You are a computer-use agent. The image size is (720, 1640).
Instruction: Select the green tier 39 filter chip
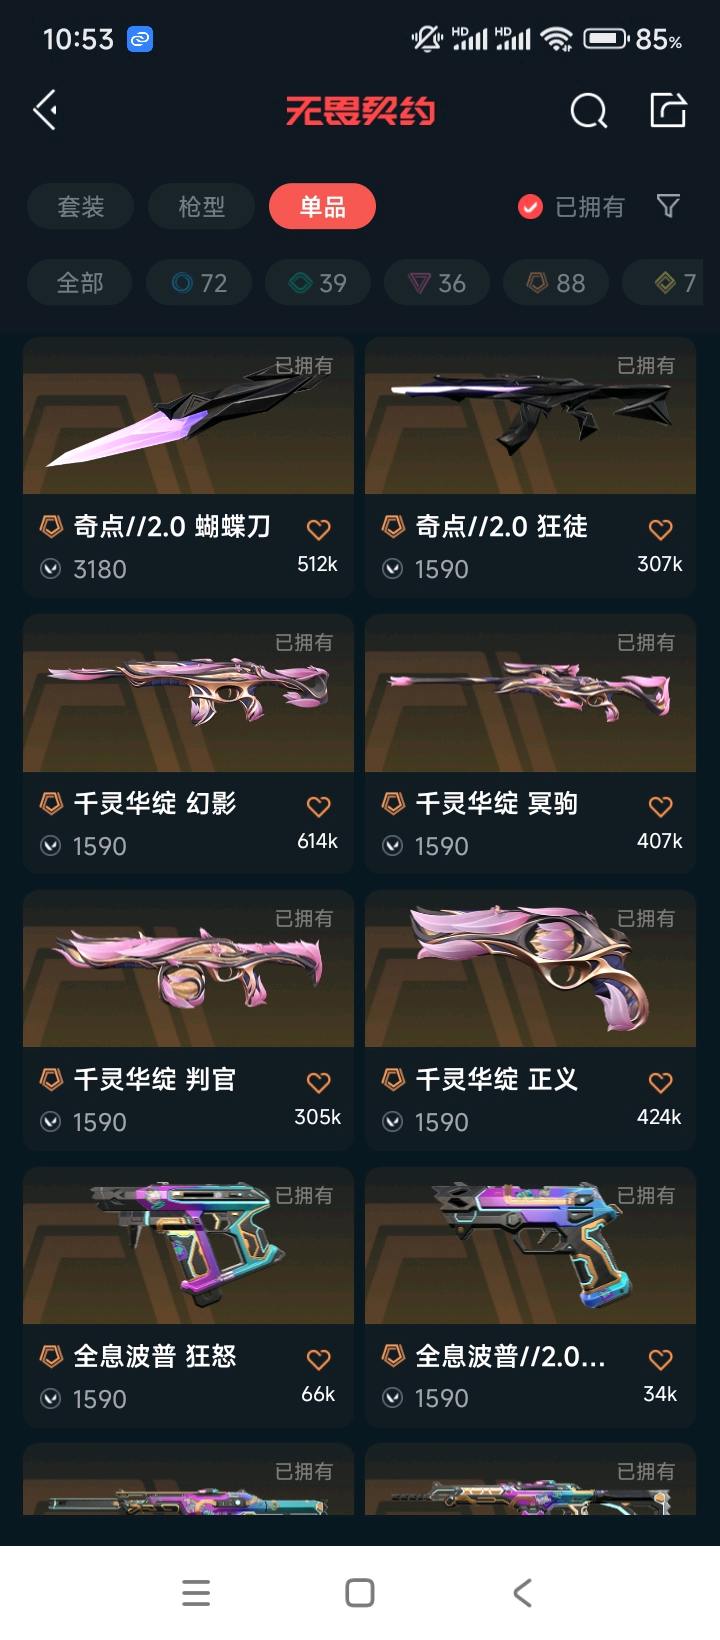point(318,283)
